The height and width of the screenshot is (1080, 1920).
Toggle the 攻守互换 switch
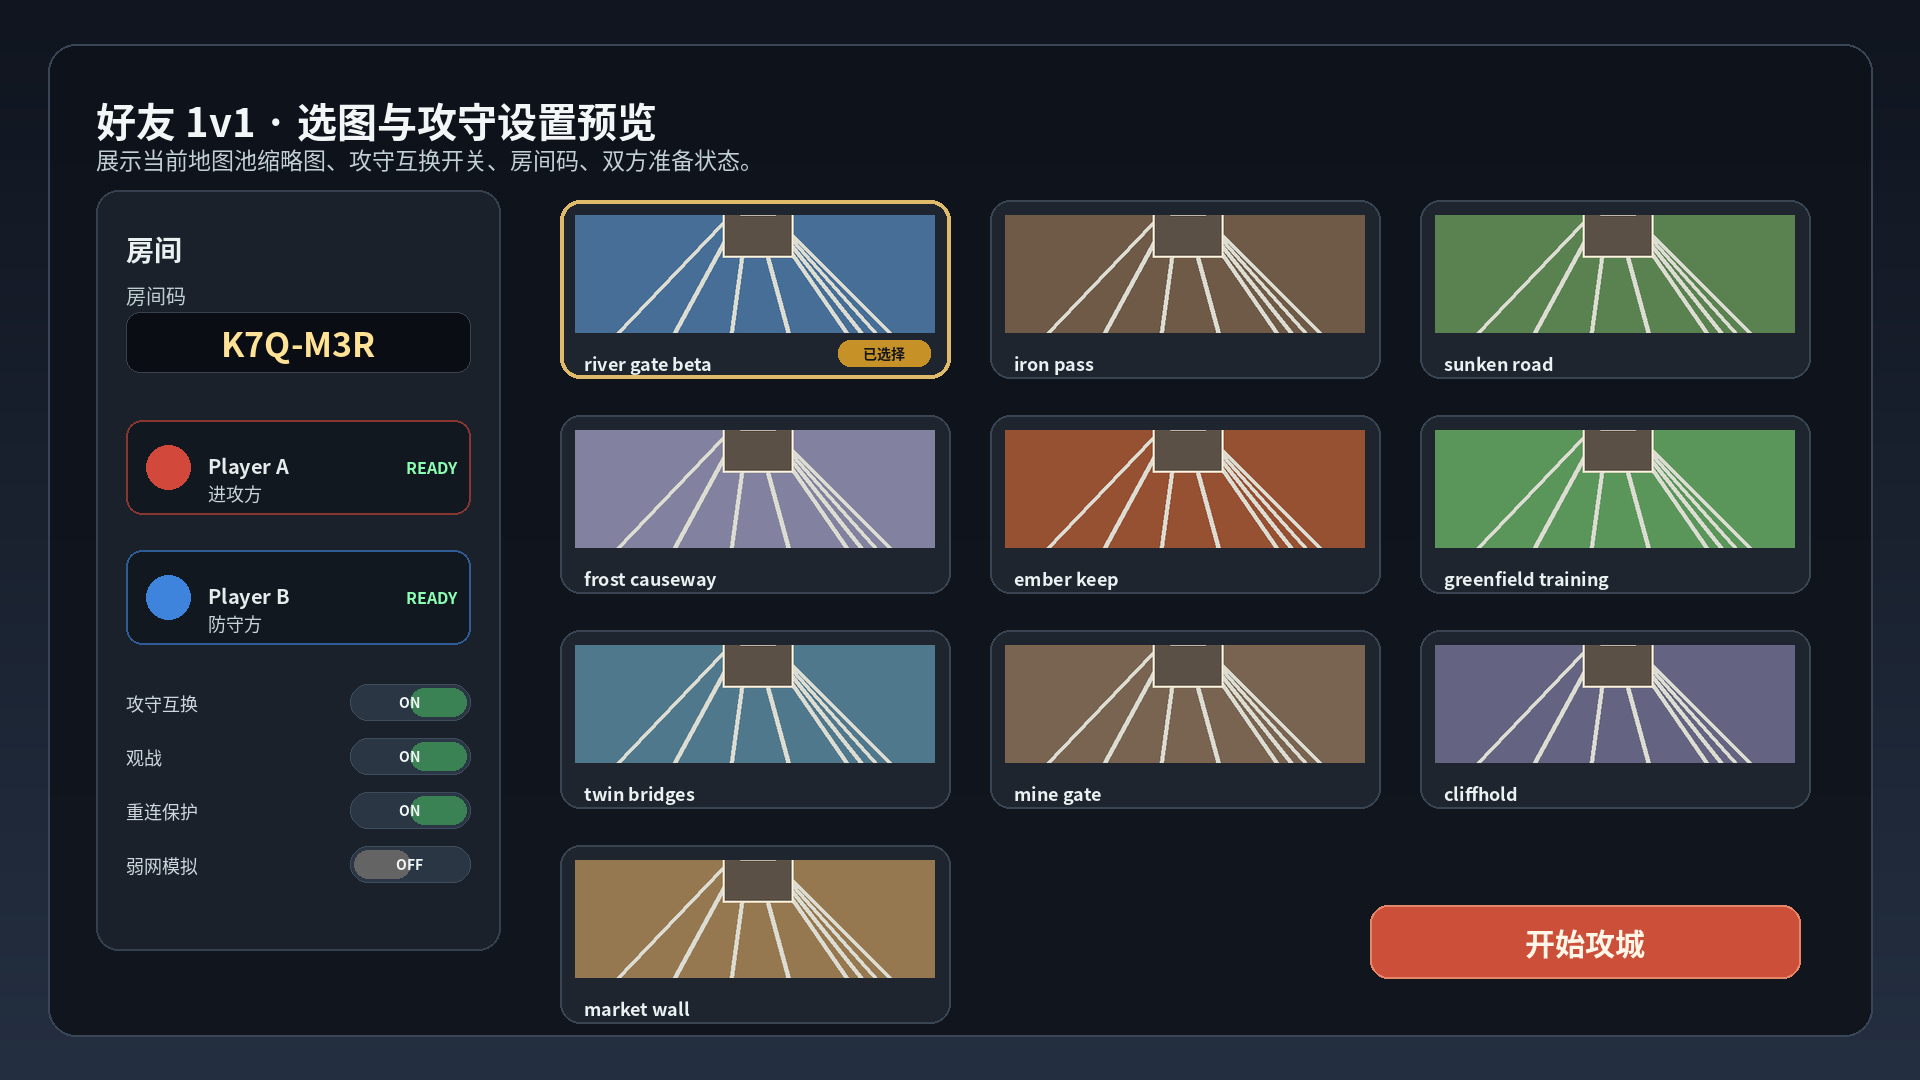(410, 703)
